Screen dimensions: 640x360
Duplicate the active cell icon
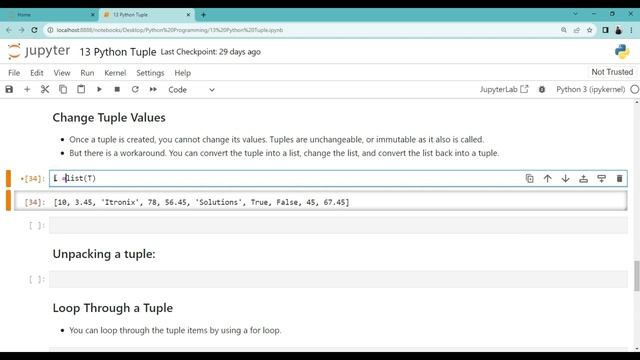click(529, 178)
